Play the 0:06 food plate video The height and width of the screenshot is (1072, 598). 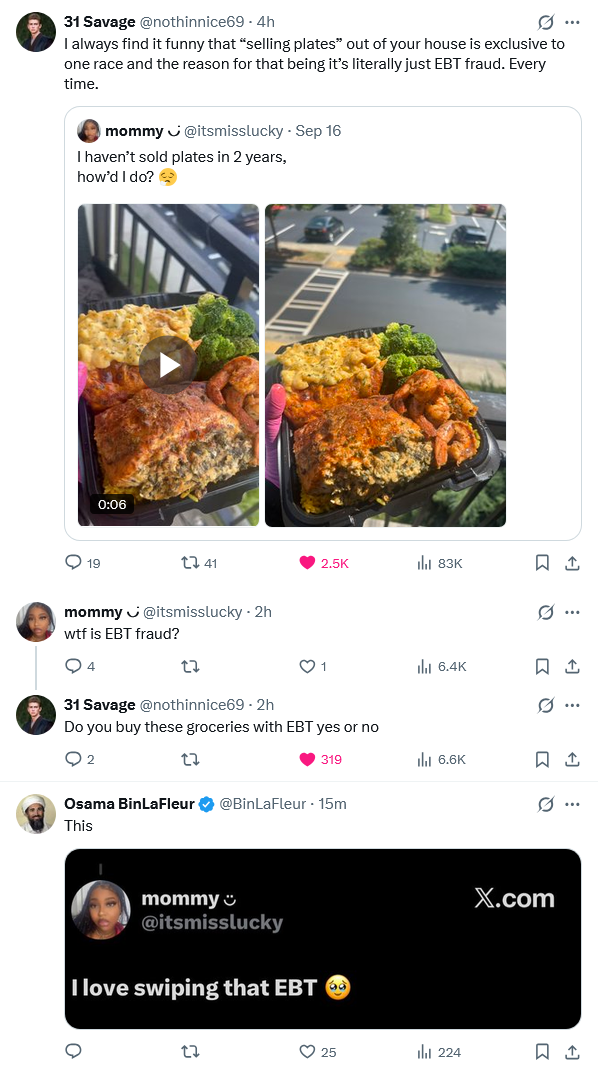pos(169,365)
